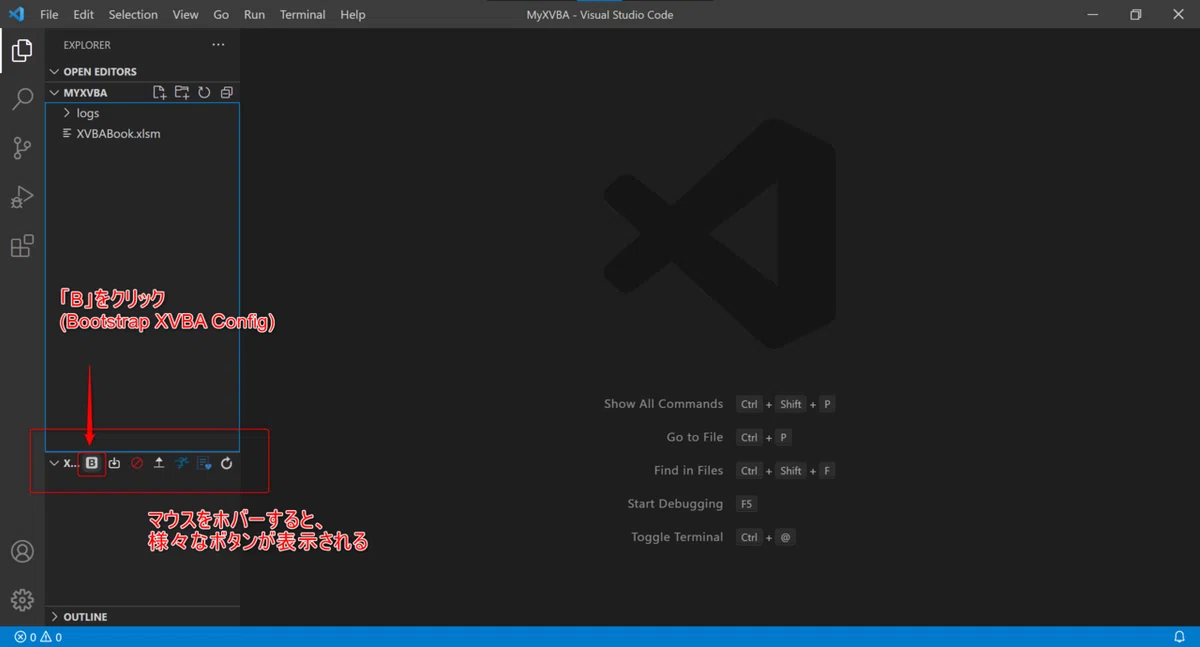The image size is (1200, 647).
Task: Open the View menu
Action: [x=185, y=15]
